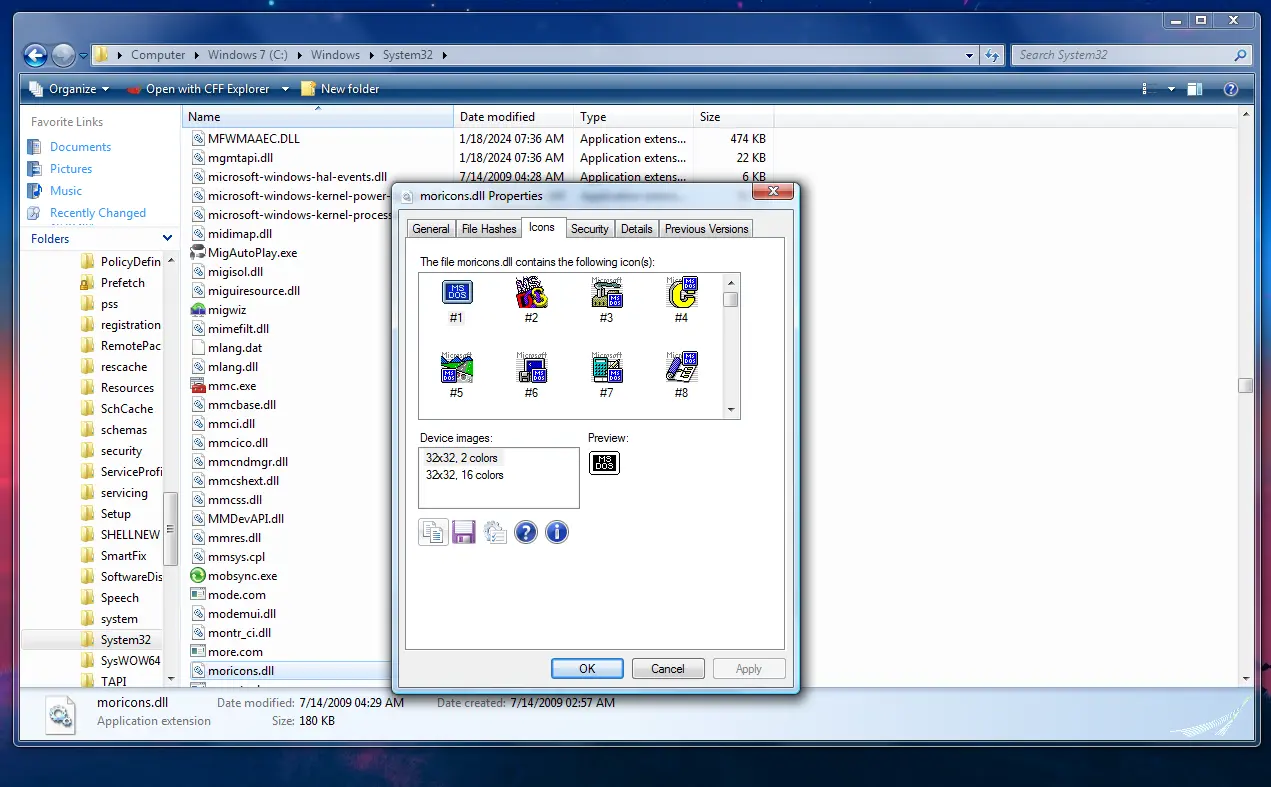This screenshot has height=787, width=1271.
Task: Open the address bar history dropdown
Action: [970, 56]
